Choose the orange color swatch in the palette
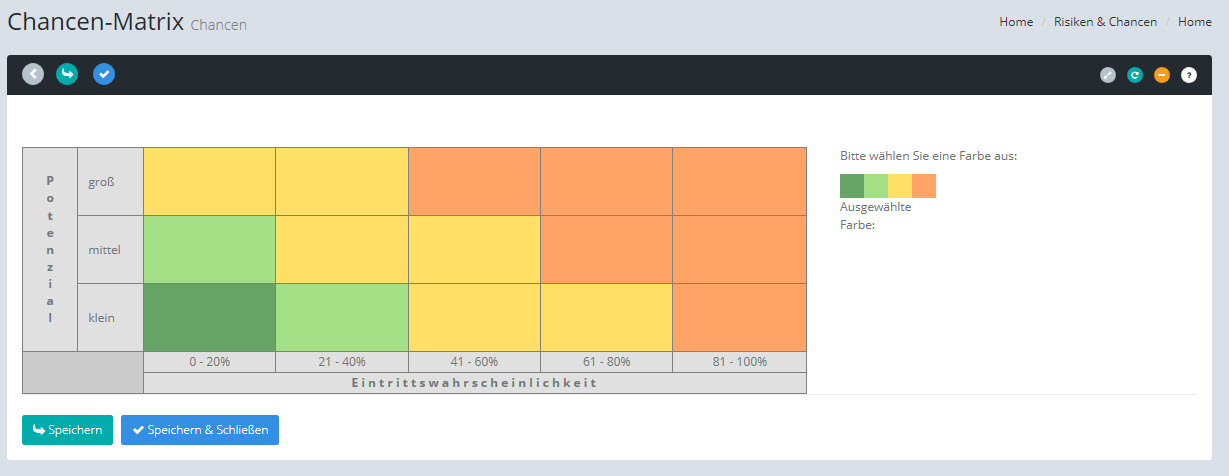The width and height of the screenshot is (1229, 476). point(924,186)
